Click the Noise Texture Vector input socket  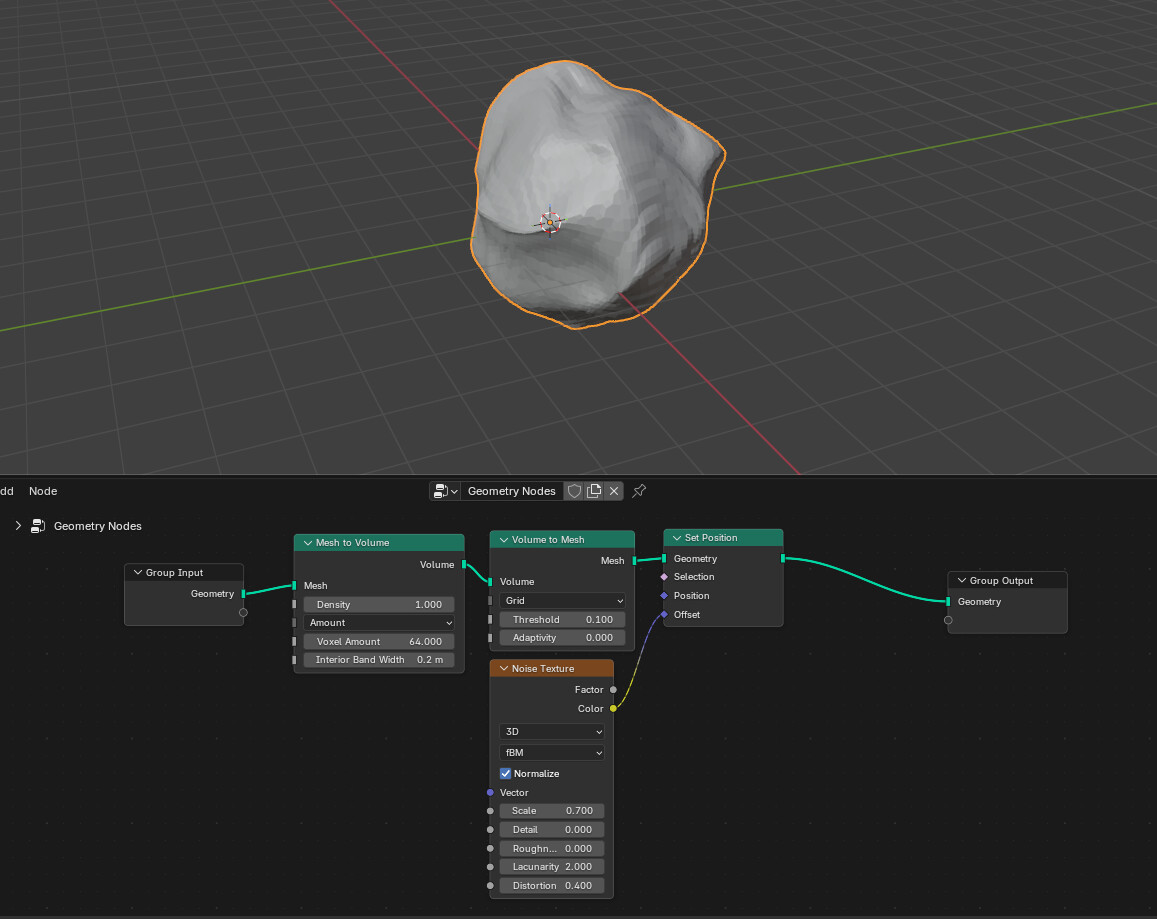click(491, 793)
